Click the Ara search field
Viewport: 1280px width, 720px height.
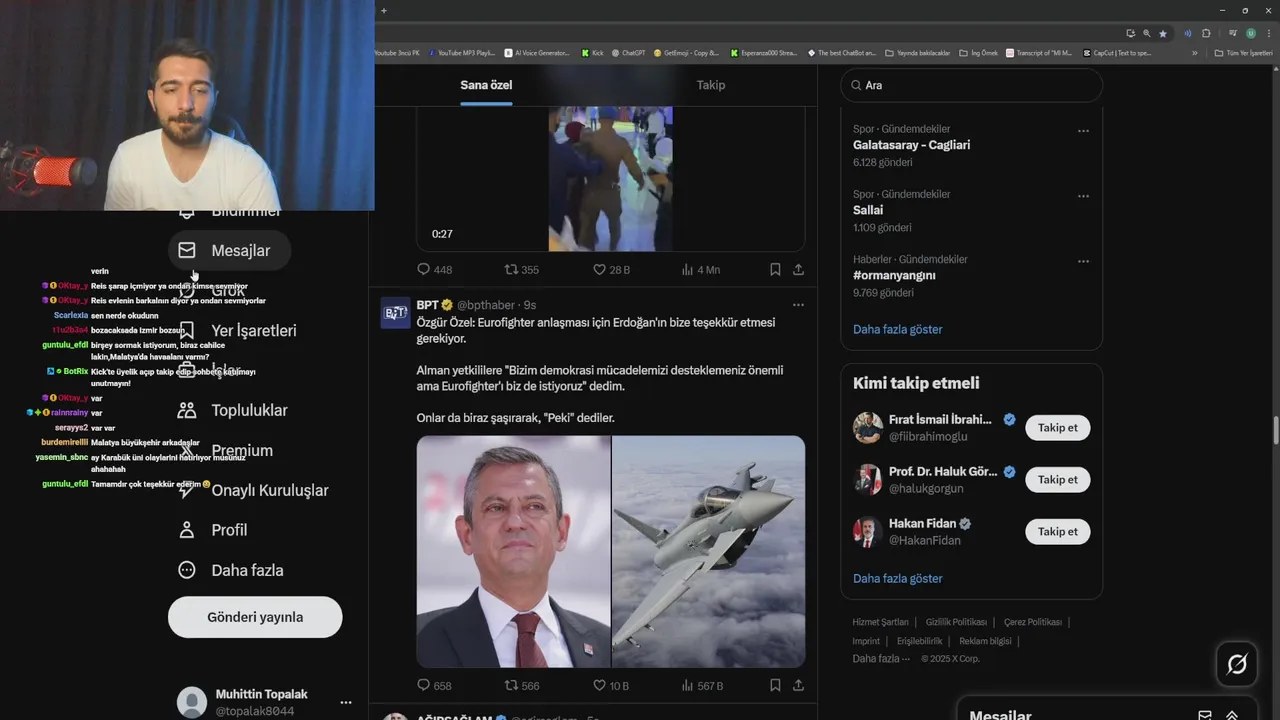click(971, 85)
